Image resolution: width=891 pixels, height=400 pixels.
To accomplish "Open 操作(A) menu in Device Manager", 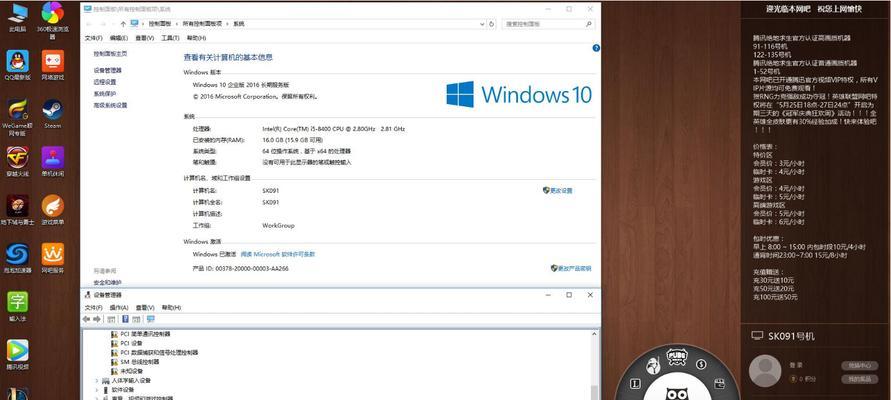I will (x=119, y=307).
